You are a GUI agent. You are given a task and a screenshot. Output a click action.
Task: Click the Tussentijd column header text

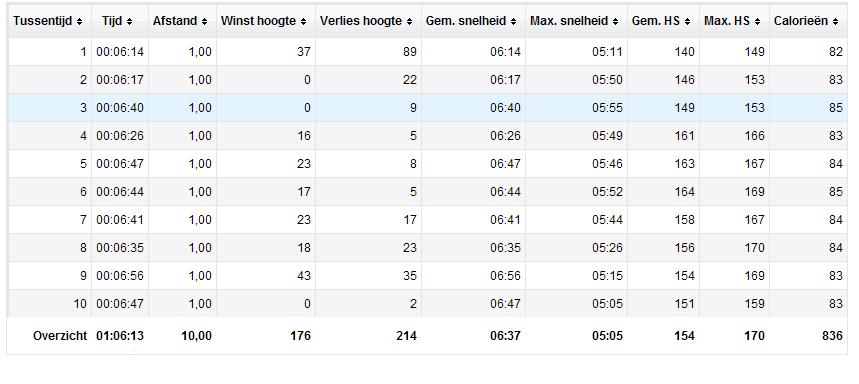click(x=43, y=21)
